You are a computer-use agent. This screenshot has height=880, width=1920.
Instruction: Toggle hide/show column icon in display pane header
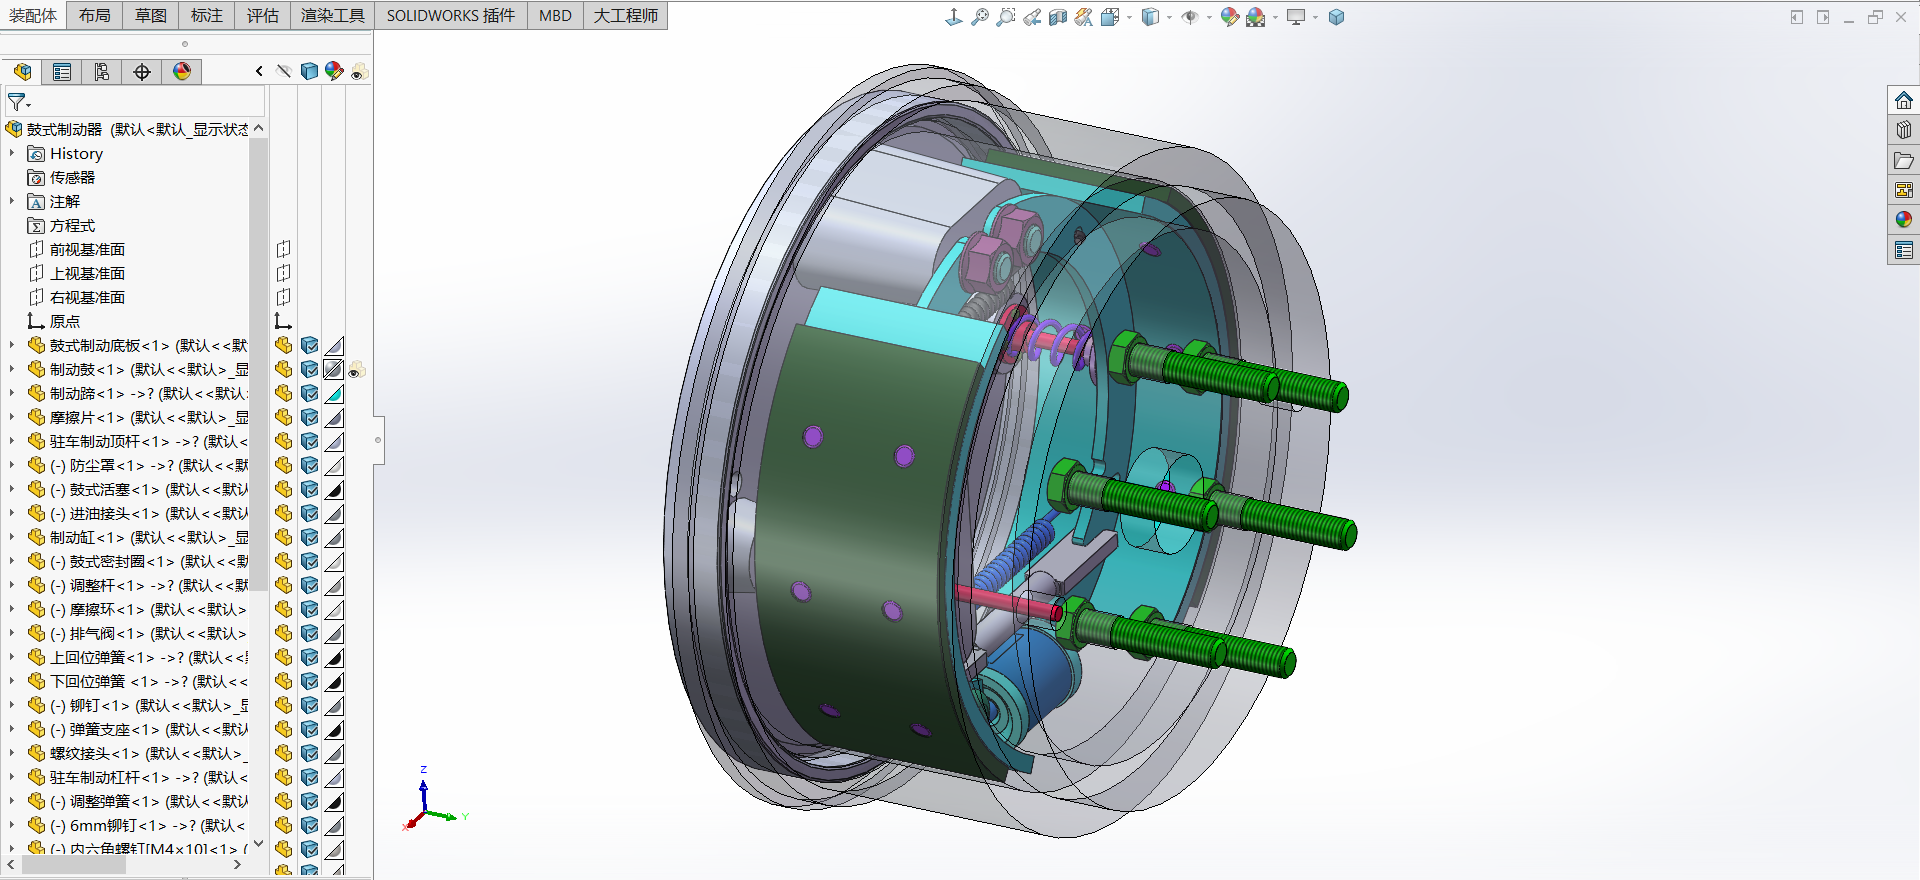tap(284, 71)
